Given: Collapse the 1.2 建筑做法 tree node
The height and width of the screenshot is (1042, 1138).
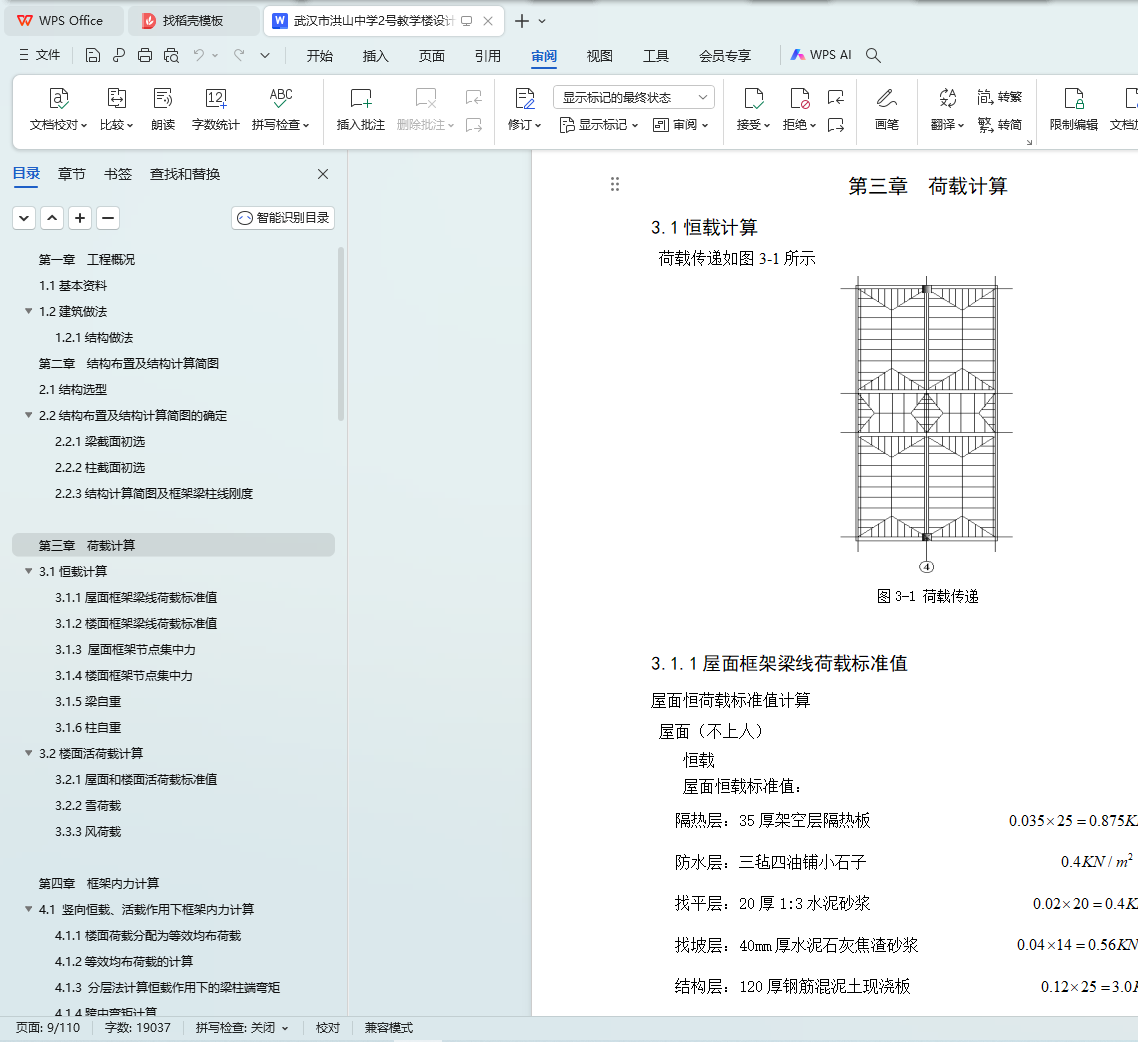Looking at the screenshot, I should [x=28, y=311].
